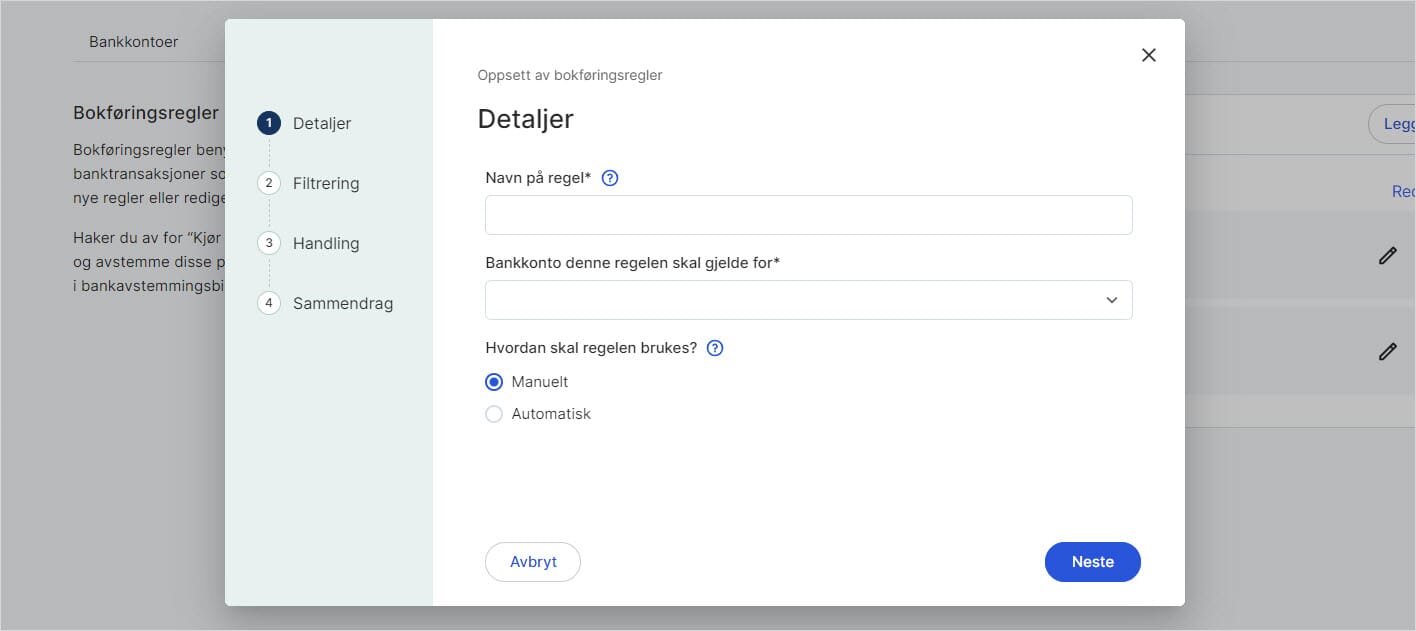Click the Bankkonto denne regelen combo box field

(809, 300)
